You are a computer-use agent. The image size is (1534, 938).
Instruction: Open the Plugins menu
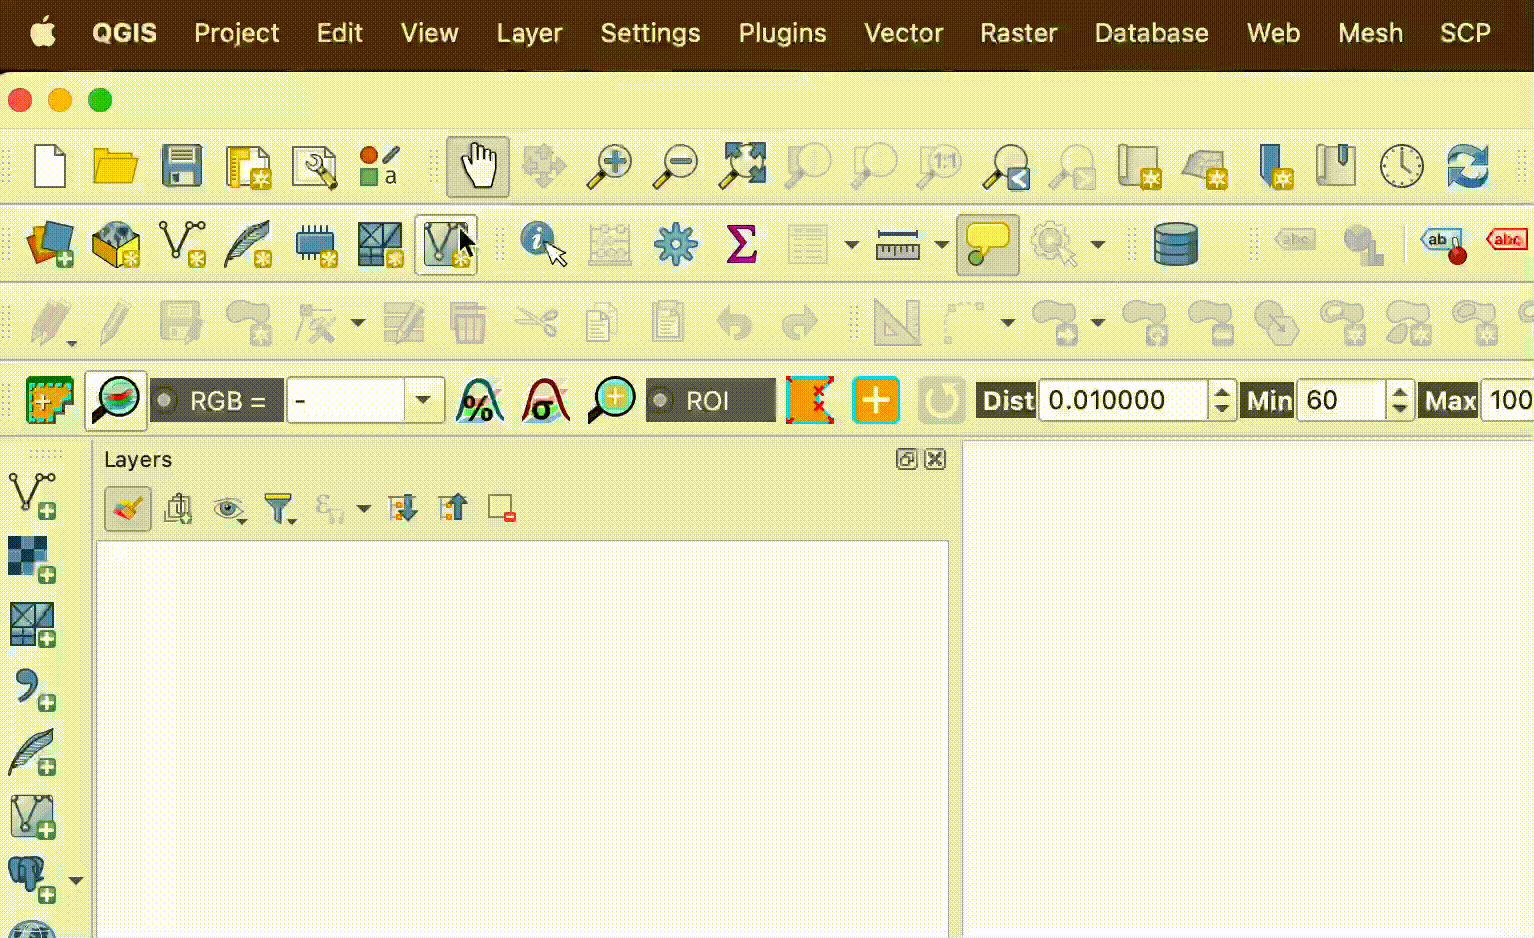(782, 33)
